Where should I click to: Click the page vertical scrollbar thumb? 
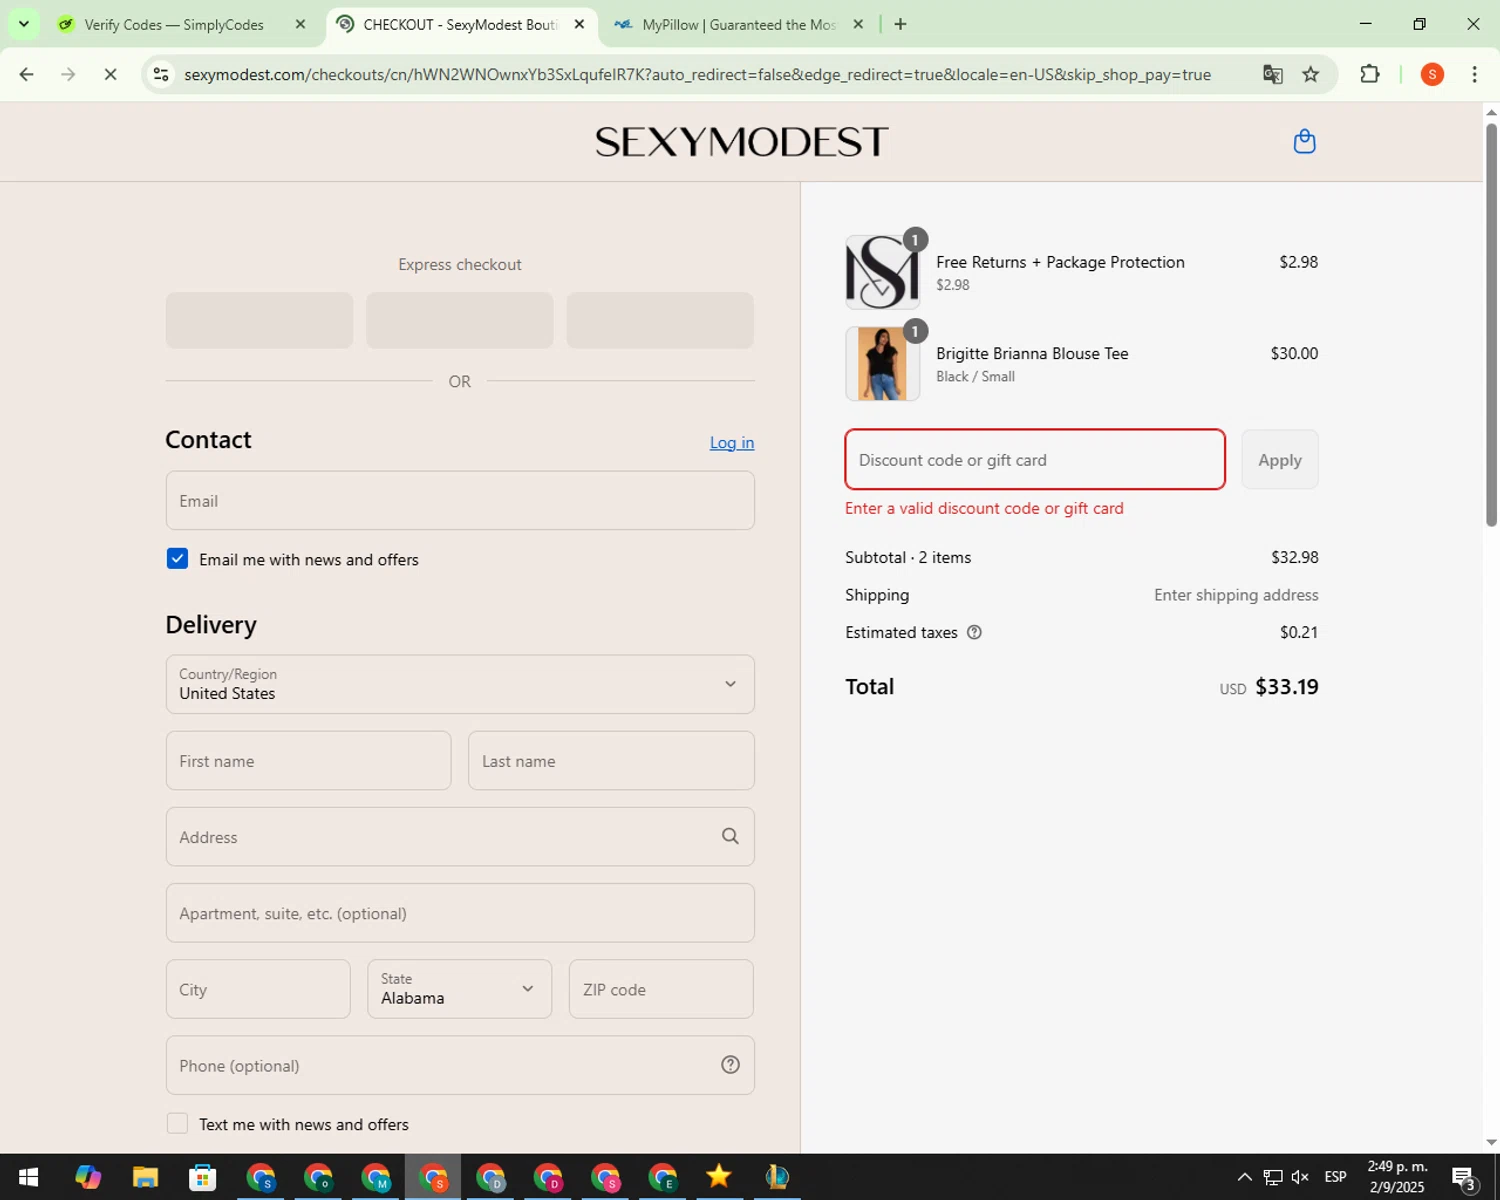[x=1491, y=325]
